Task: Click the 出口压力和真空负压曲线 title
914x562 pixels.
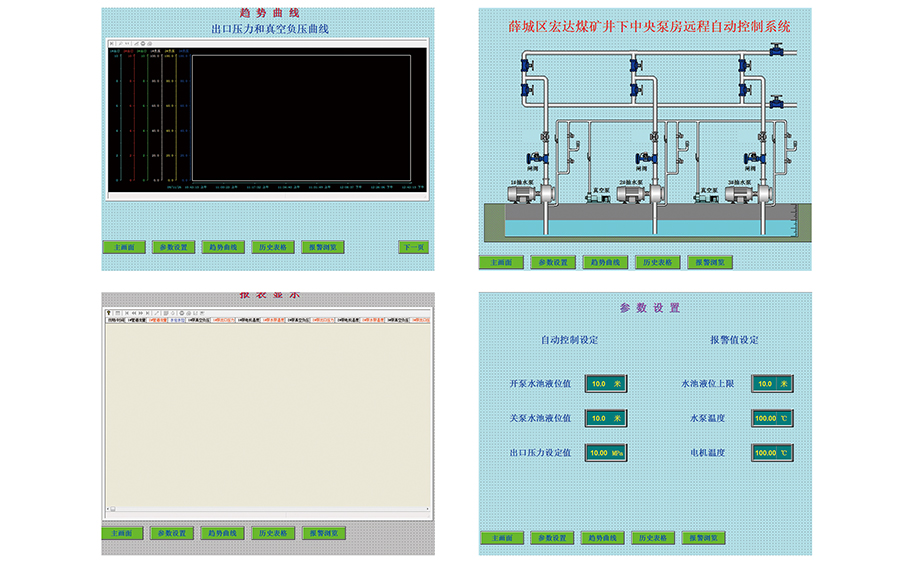Action: [270, 29]
